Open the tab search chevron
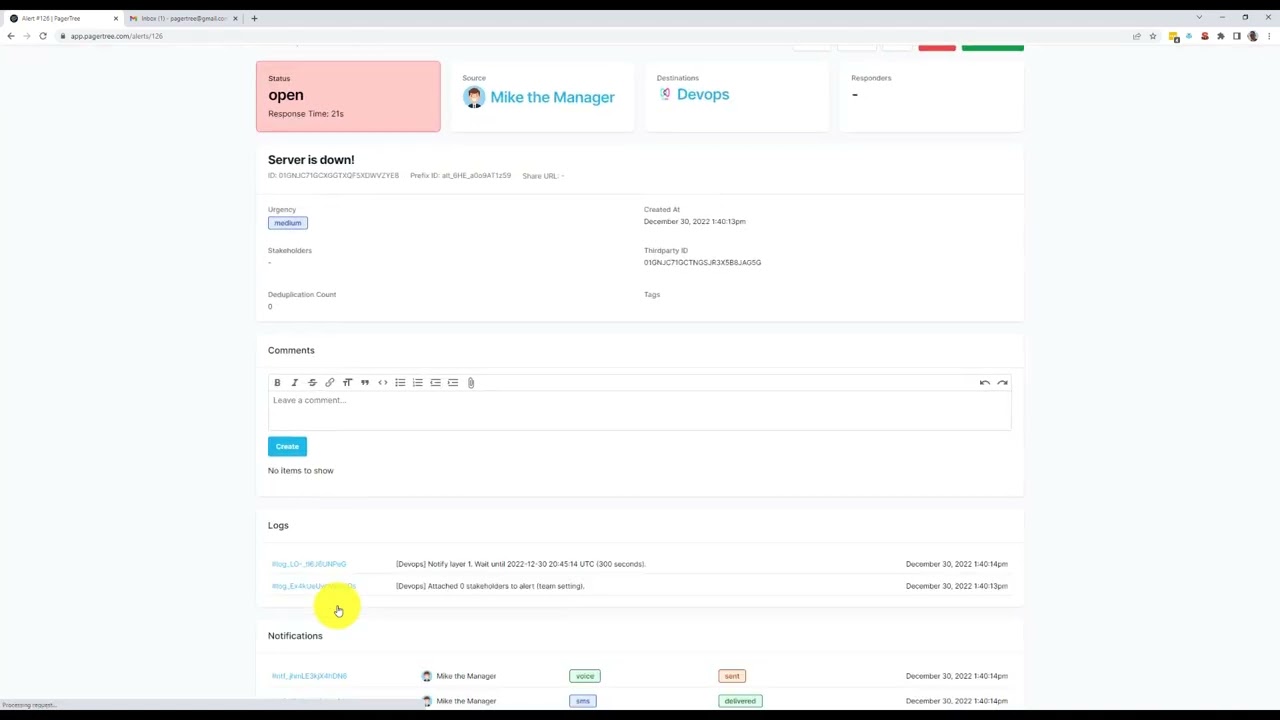This screenshot has height=720, width=1280. pyautogui.click(x=1199, y=17)
